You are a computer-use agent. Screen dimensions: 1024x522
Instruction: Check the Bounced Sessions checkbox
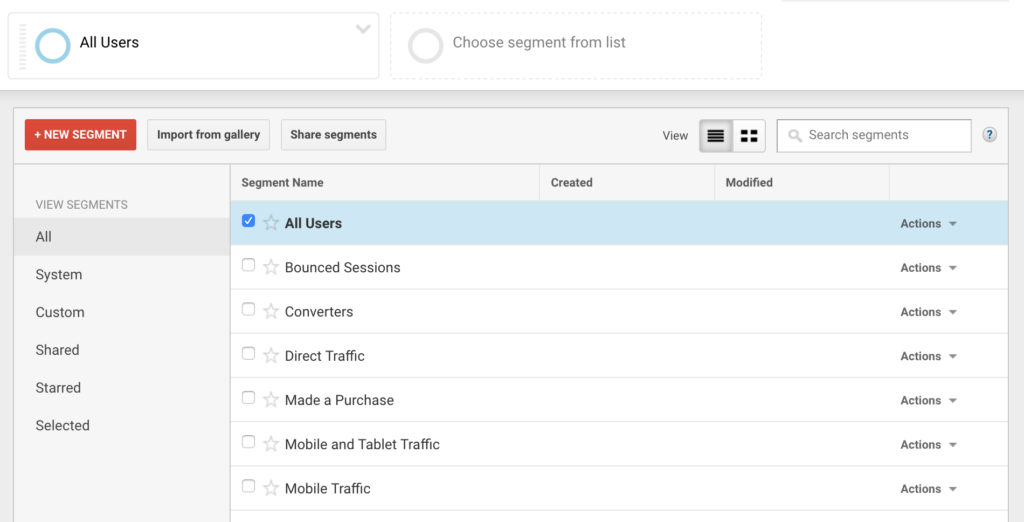point(248,265)
